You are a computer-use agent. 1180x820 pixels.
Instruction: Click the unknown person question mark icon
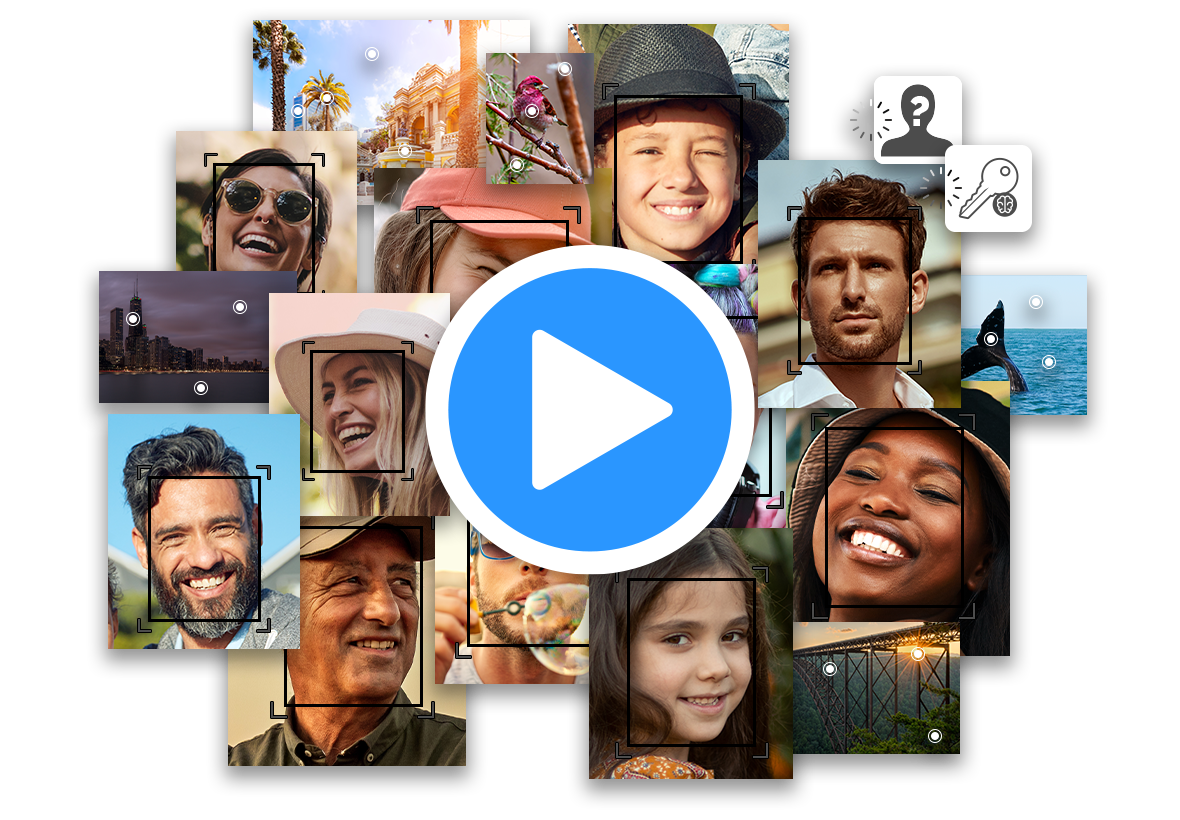[917, 119]
